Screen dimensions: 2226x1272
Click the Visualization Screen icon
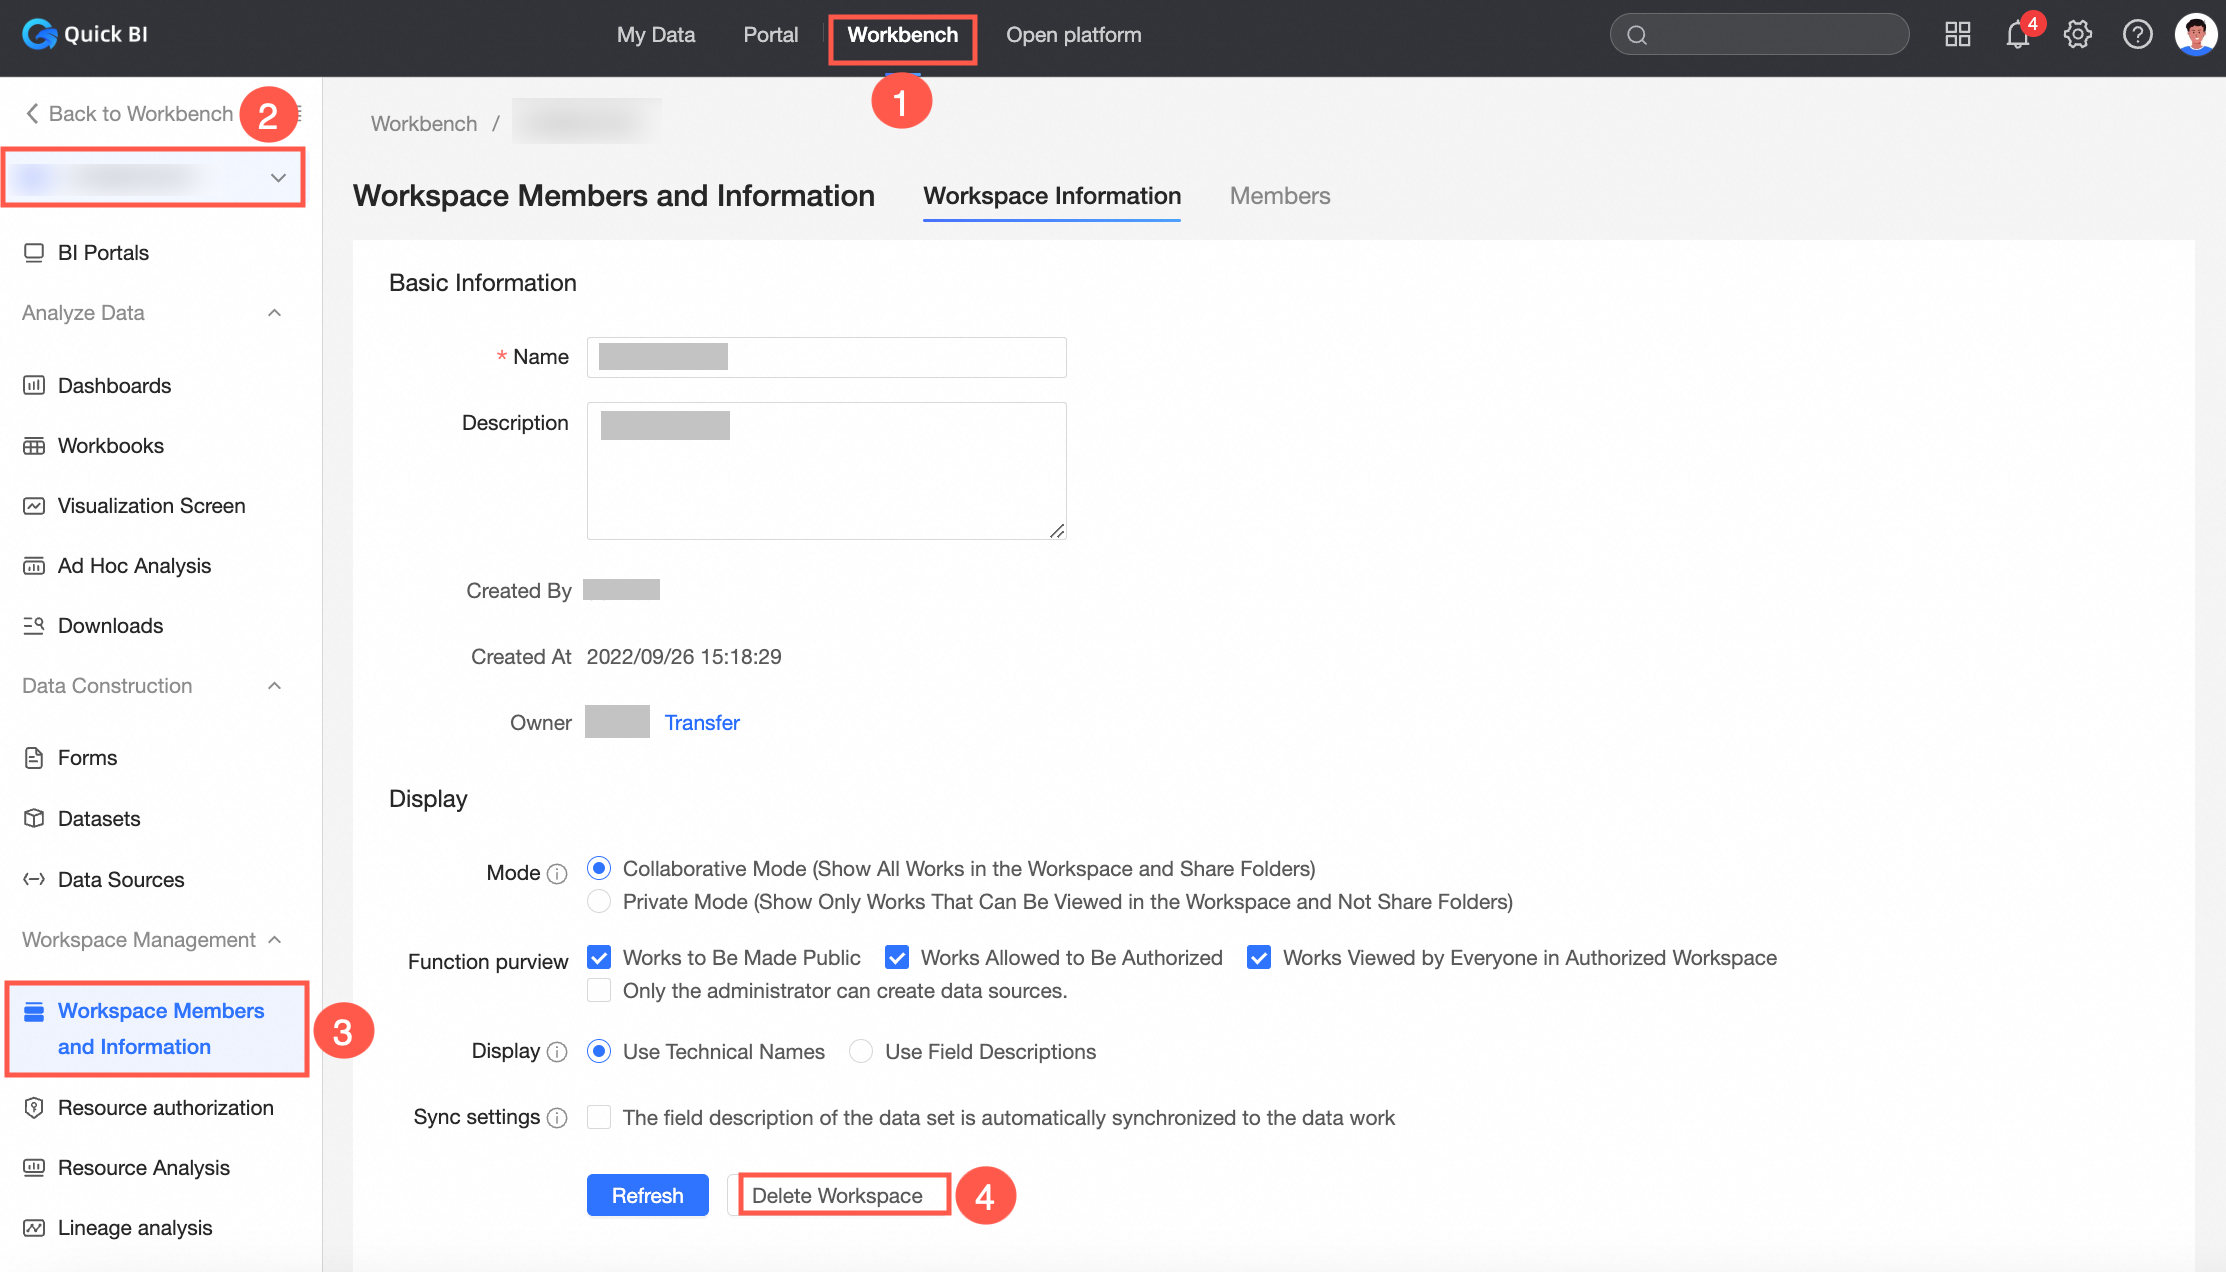point(34,506)
